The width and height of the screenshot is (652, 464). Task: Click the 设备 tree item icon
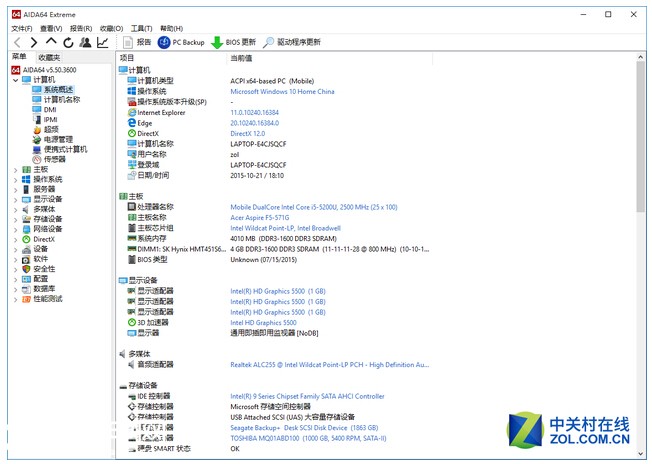(26, 249)
